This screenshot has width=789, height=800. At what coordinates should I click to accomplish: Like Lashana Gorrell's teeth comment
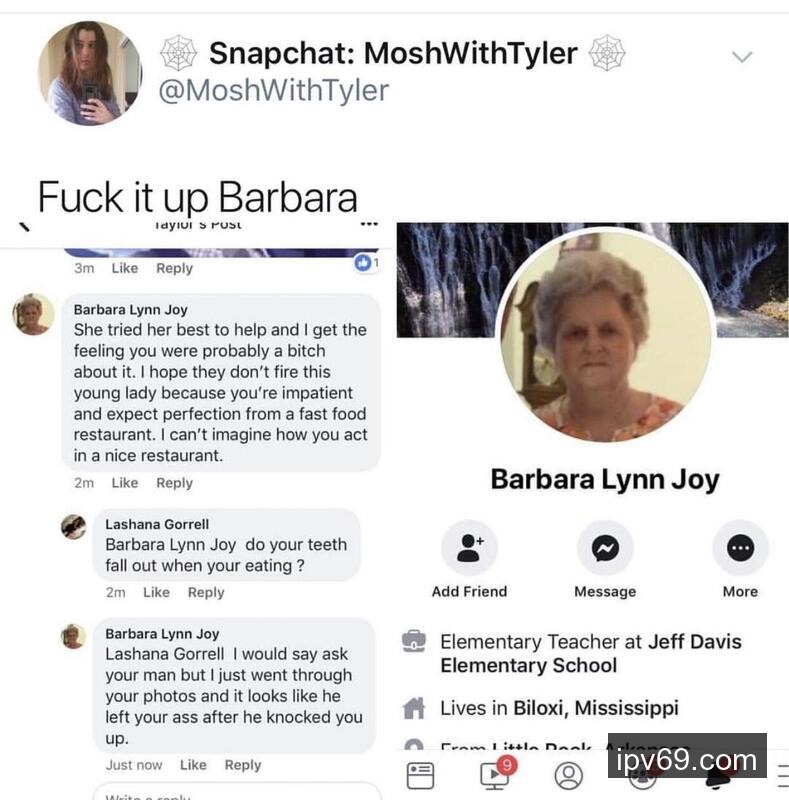156,592
